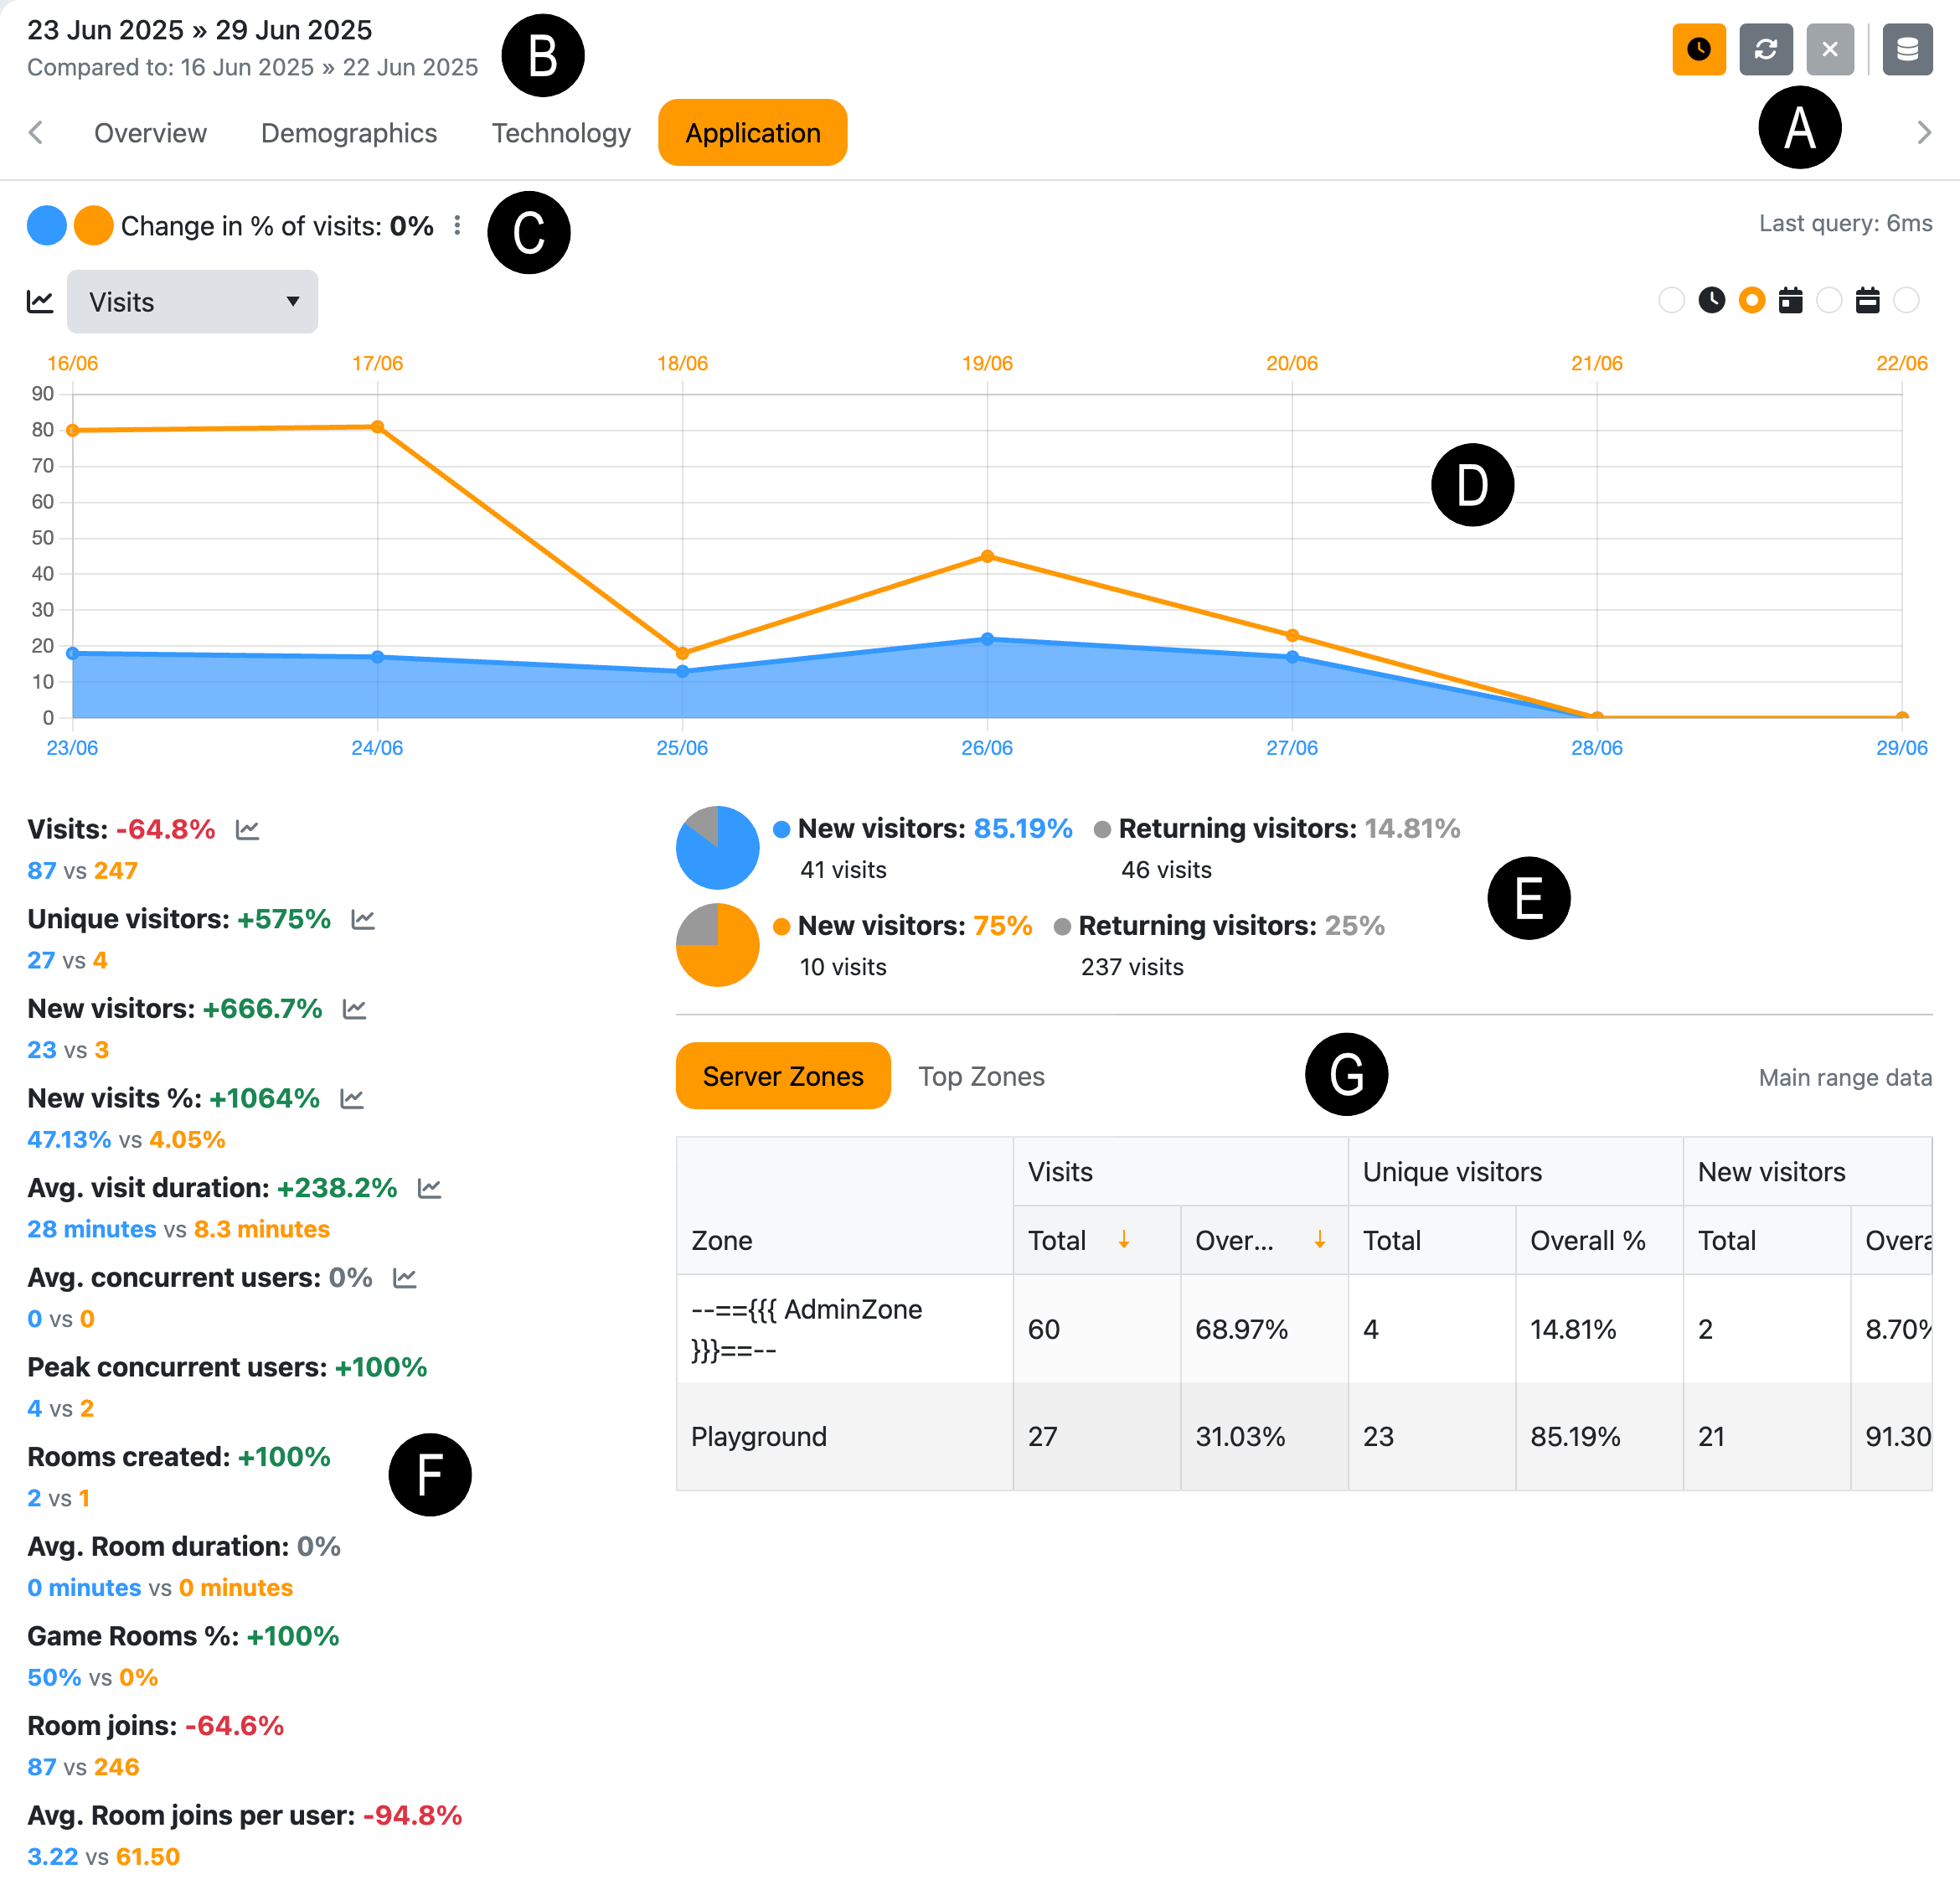Switch to Top Zones view
Screen dimensions: 1960x1880
pyautogui.click(x=981, y=1076)
